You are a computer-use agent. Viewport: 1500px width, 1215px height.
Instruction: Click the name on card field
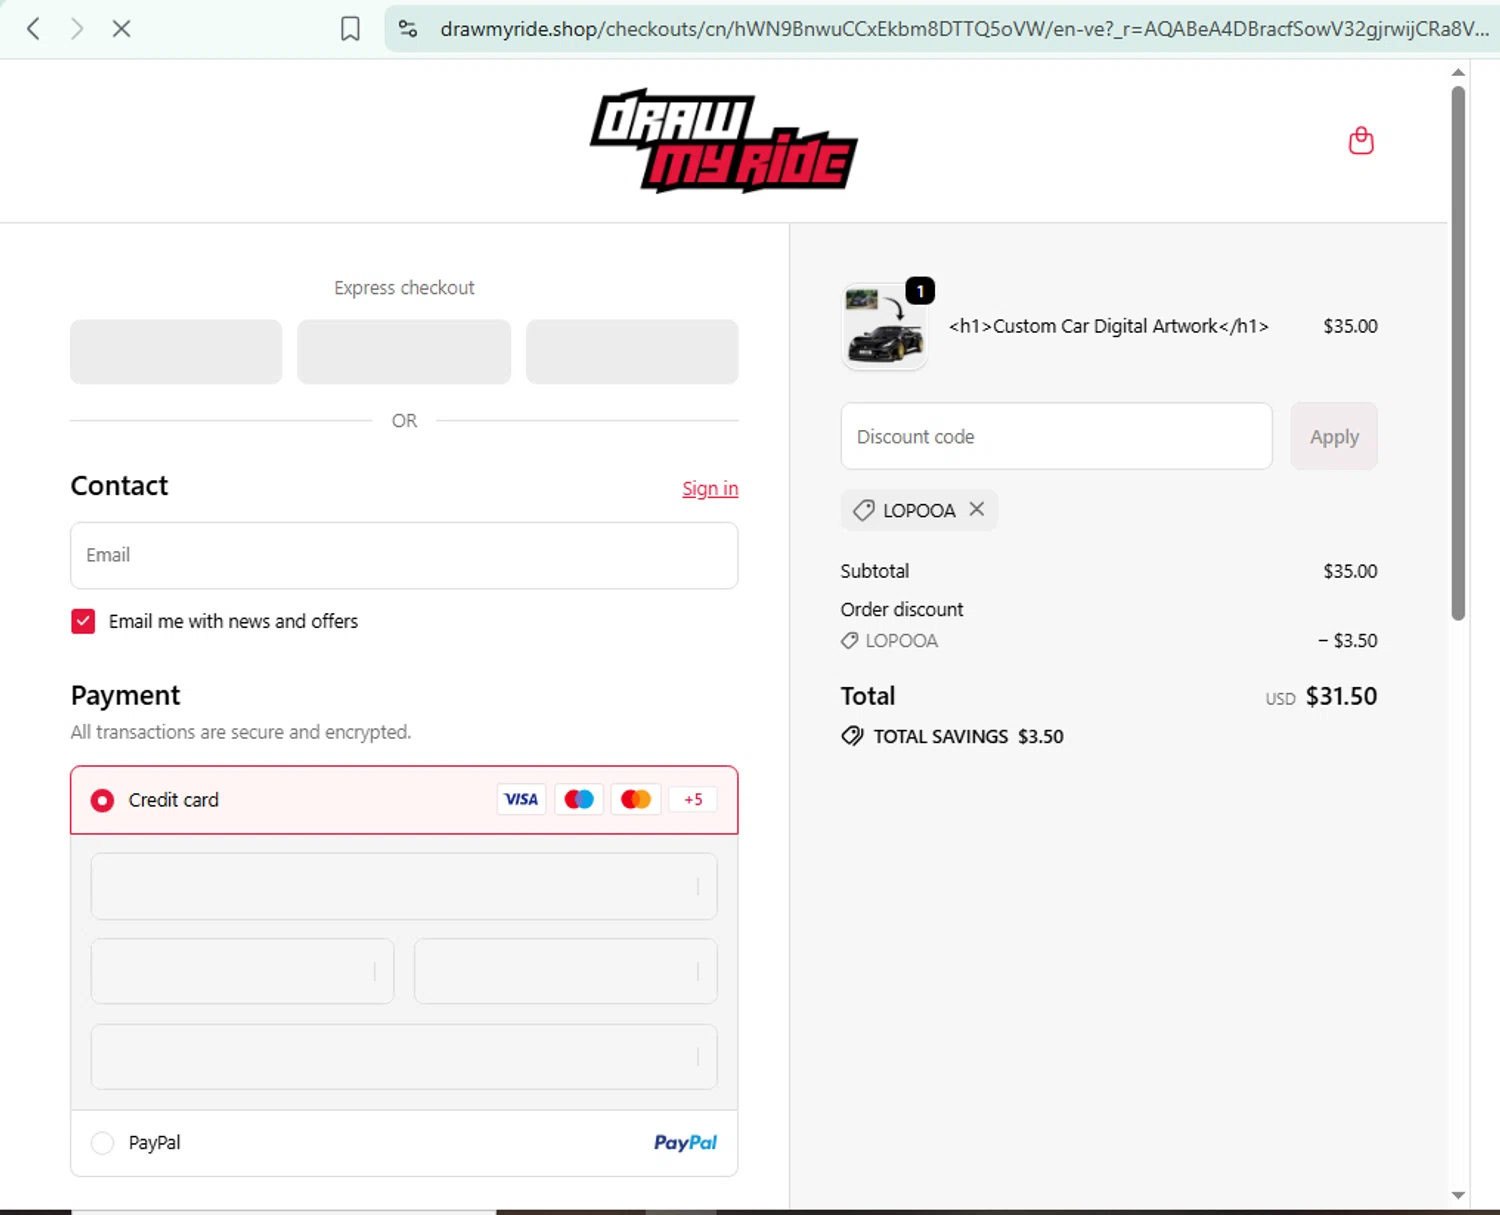point(404,1056)
